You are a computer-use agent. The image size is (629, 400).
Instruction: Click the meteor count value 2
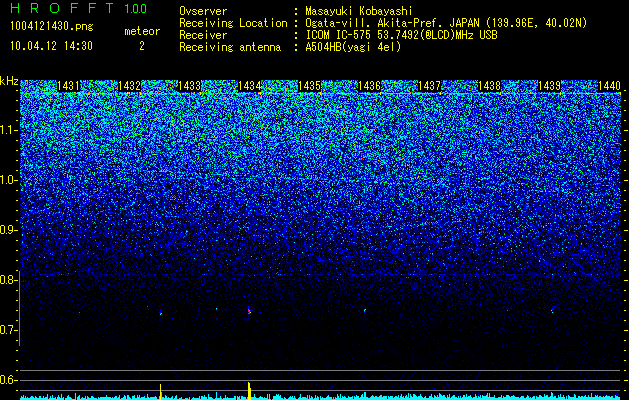point(142,46)
